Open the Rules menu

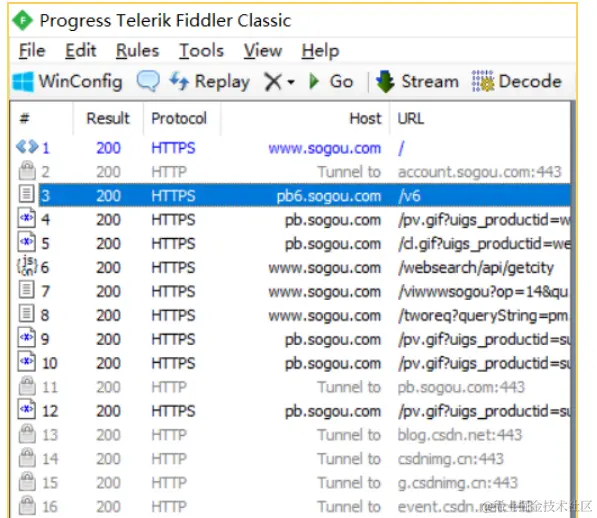[137, 51]
